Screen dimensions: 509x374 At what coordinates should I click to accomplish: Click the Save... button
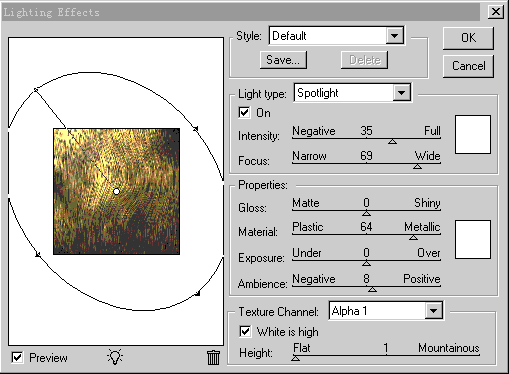[283, 60]
